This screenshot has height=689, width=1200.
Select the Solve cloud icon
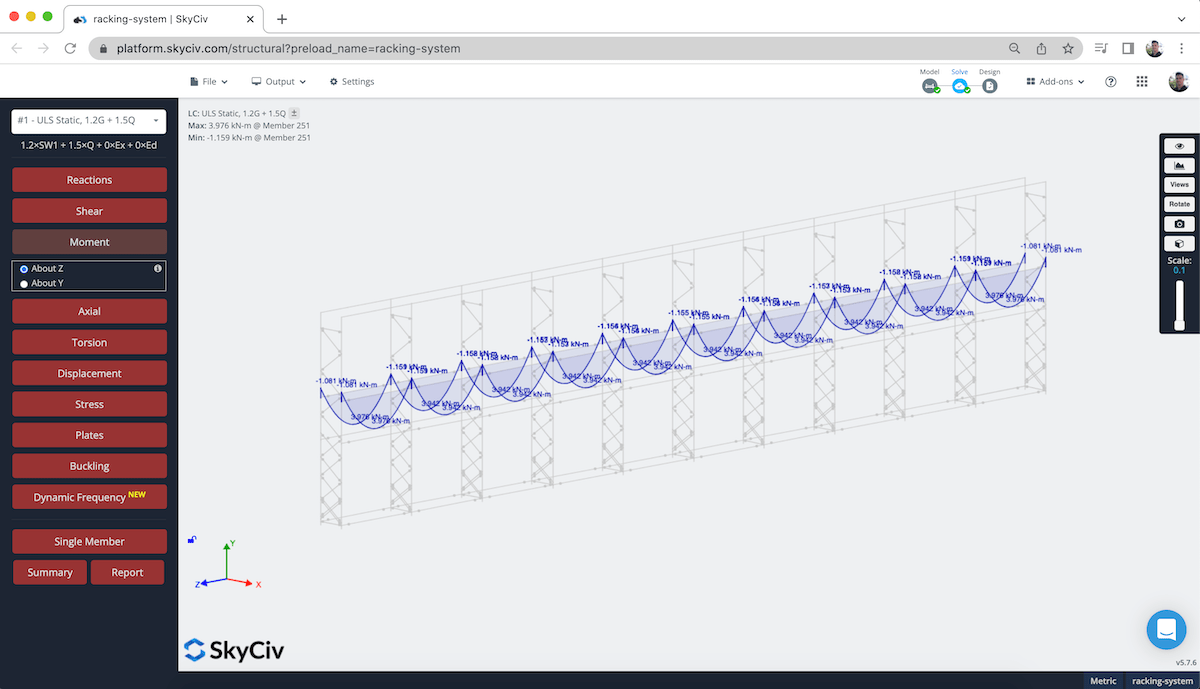[x=960, y=85]
